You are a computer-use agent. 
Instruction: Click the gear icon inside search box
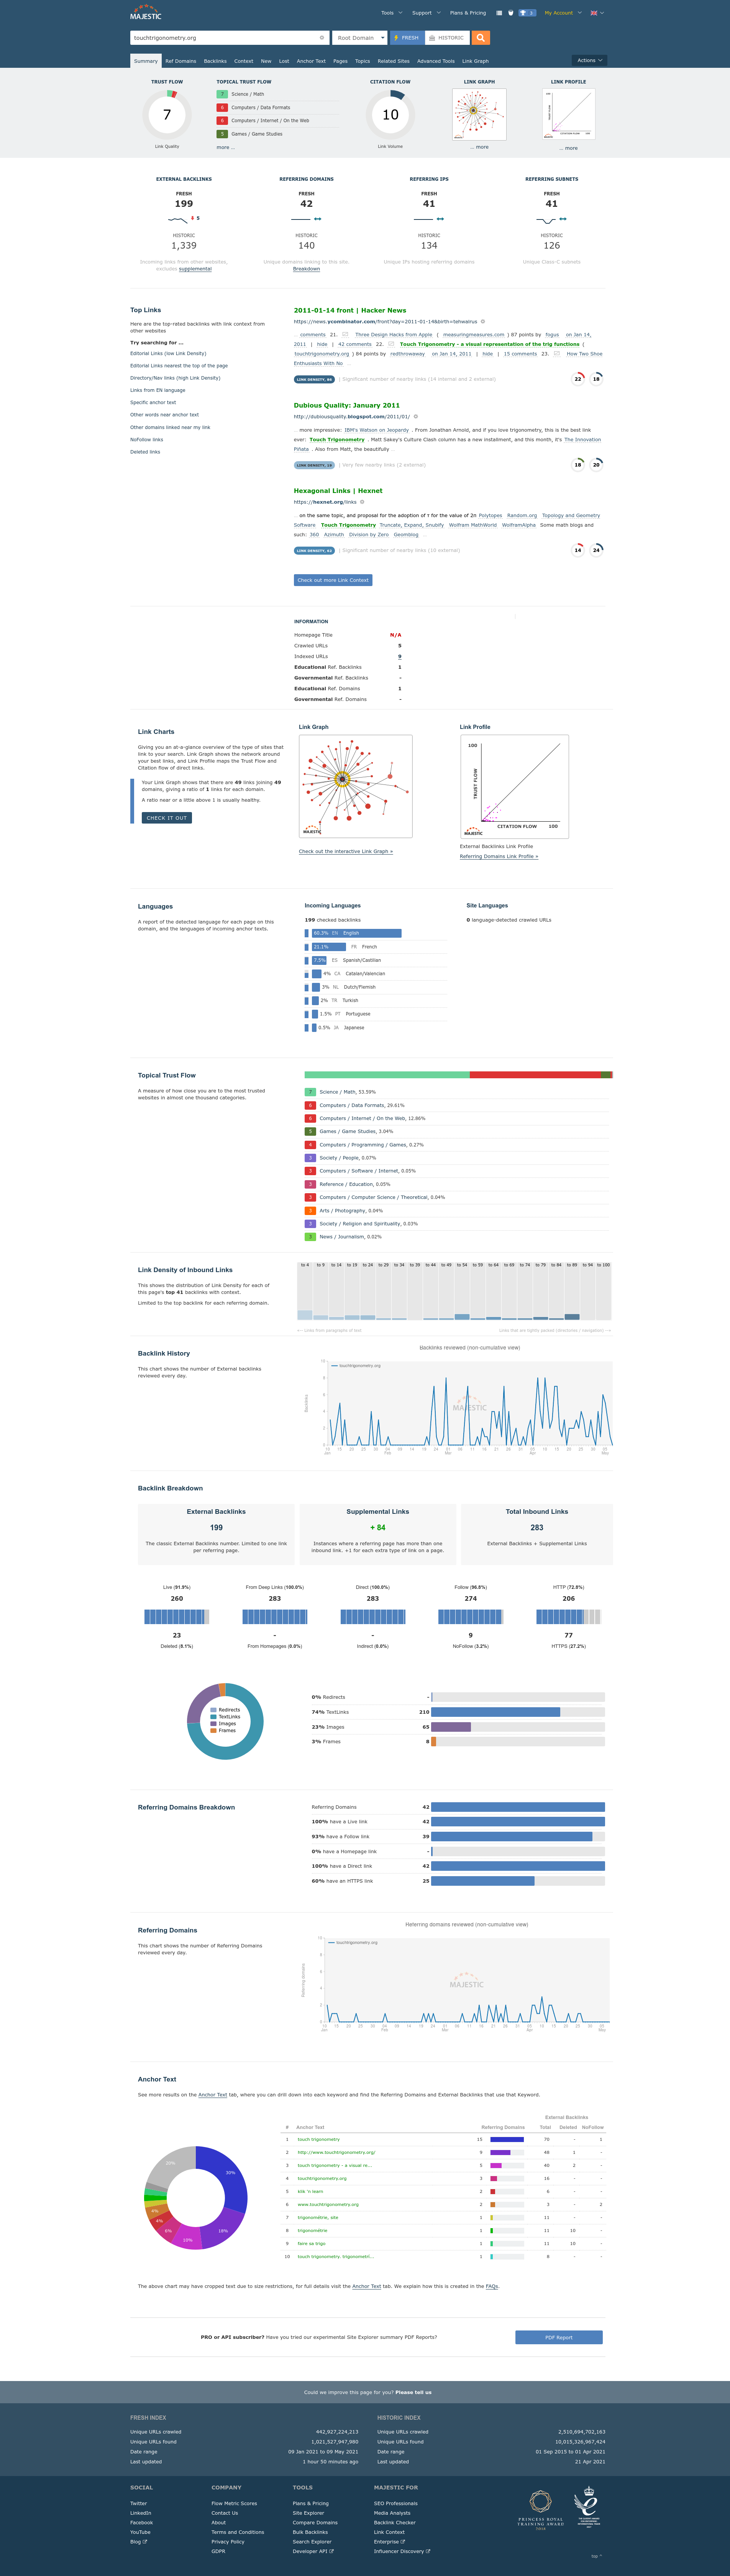[322, 38]
